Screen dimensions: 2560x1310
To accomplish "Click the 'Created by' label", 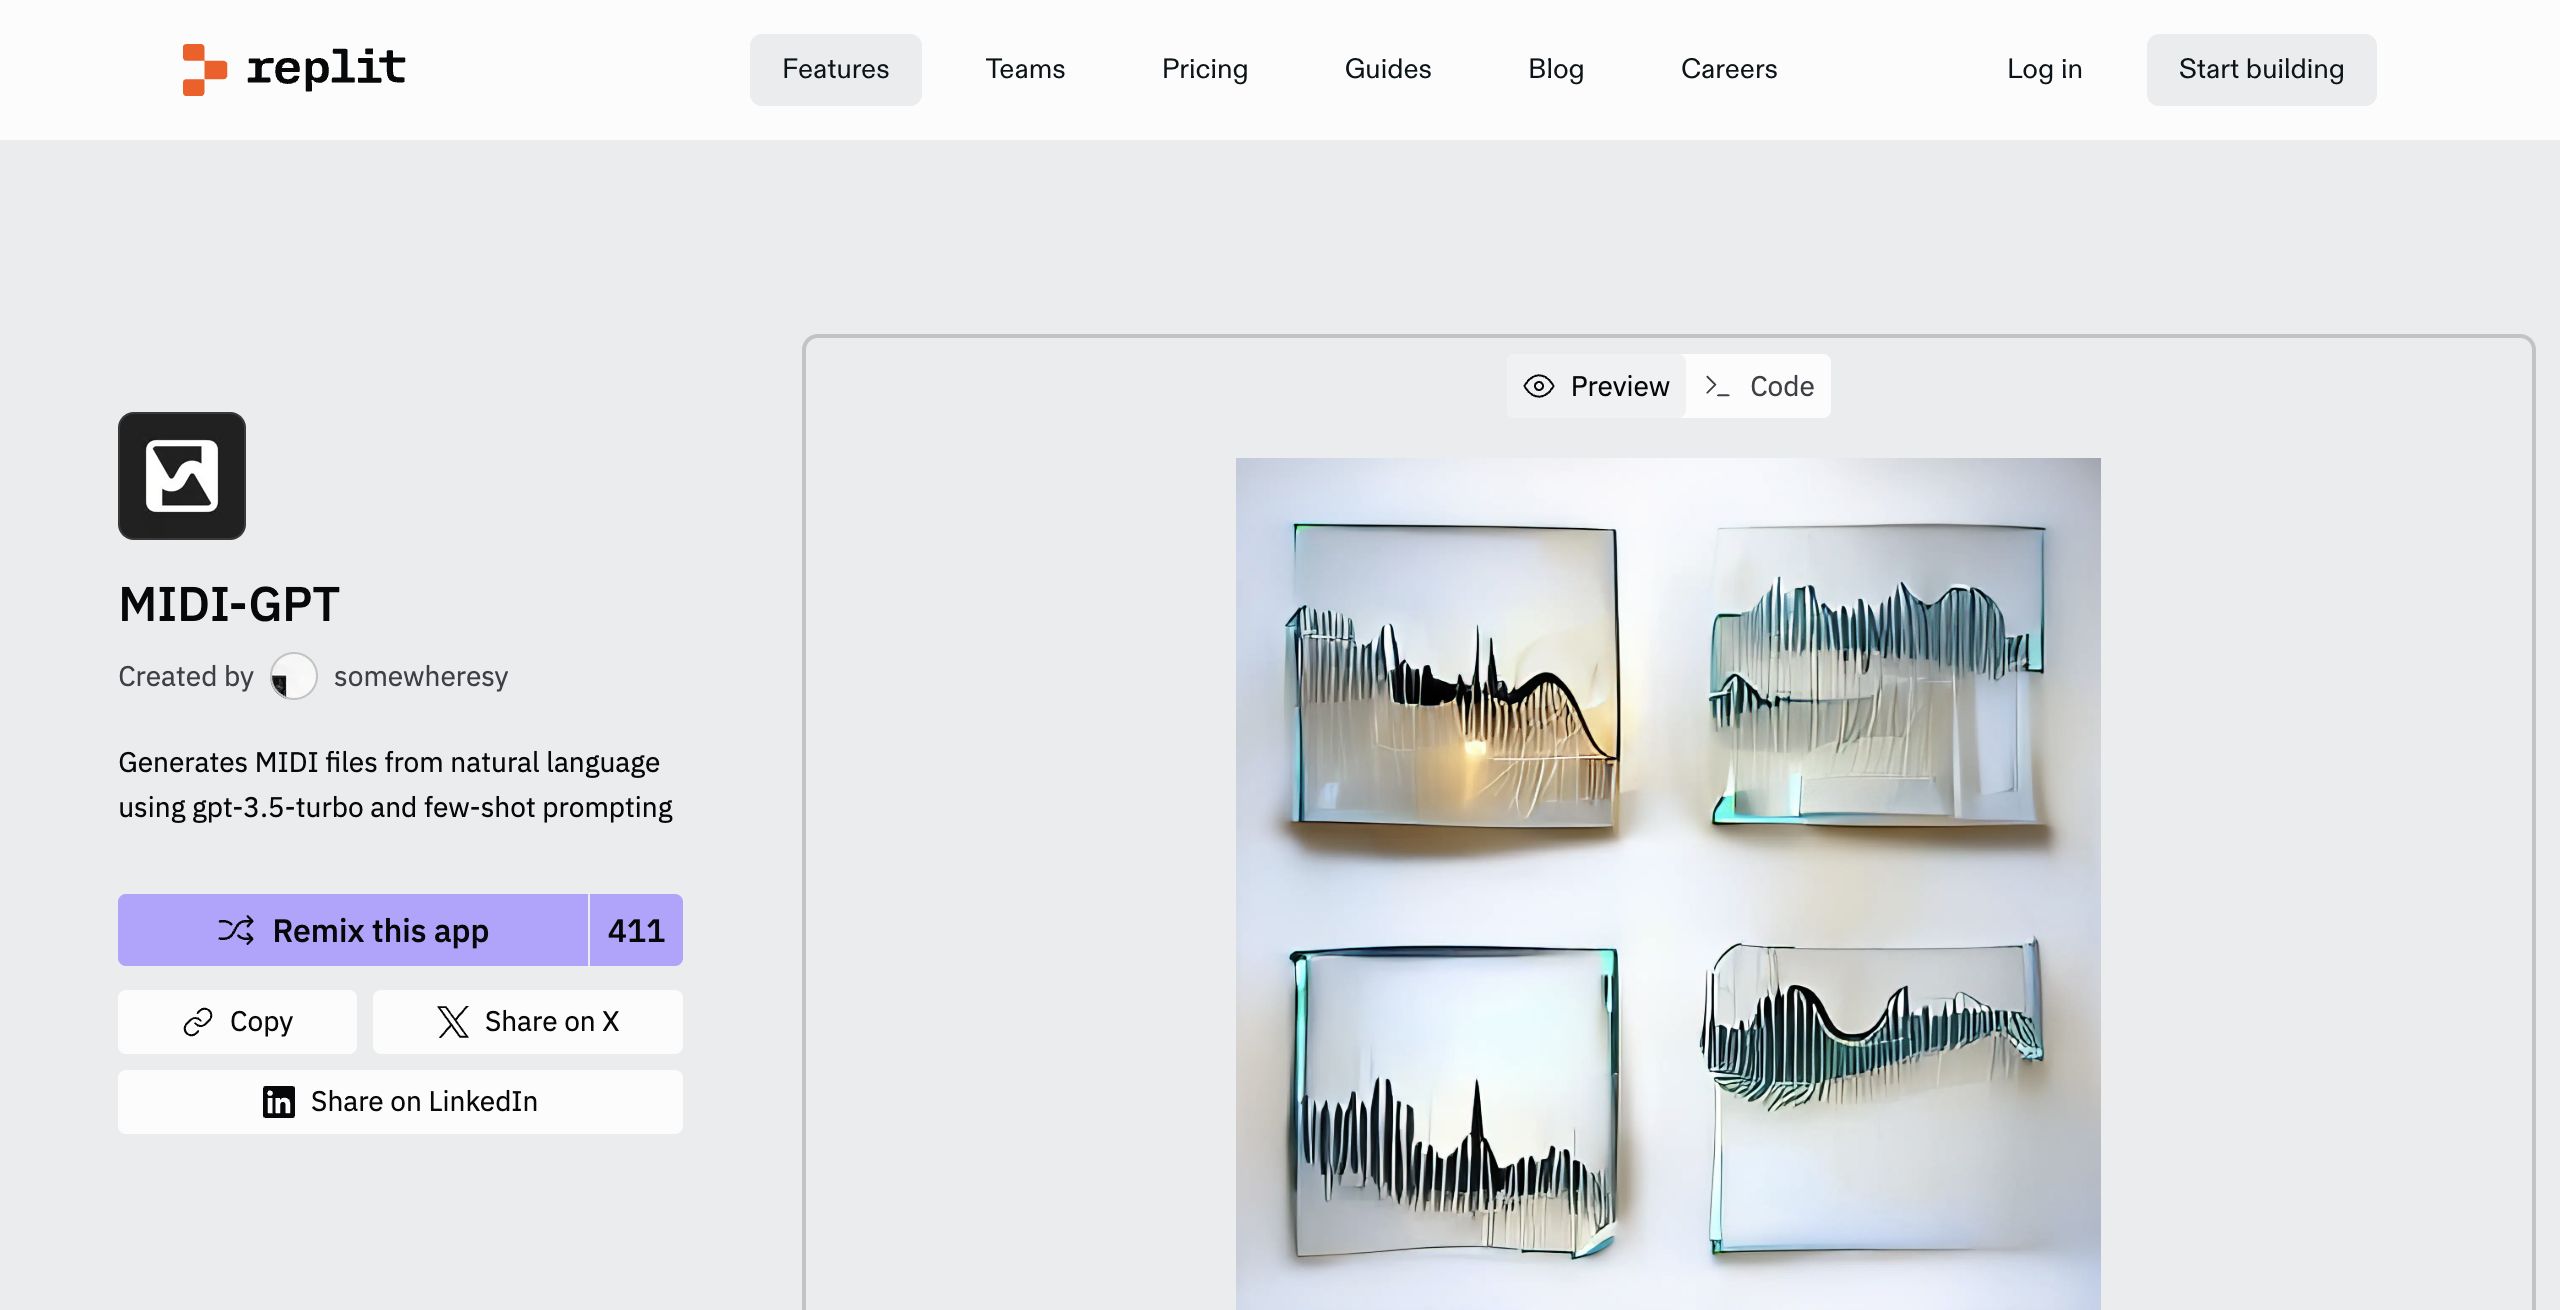I will [x=186, y=677].
